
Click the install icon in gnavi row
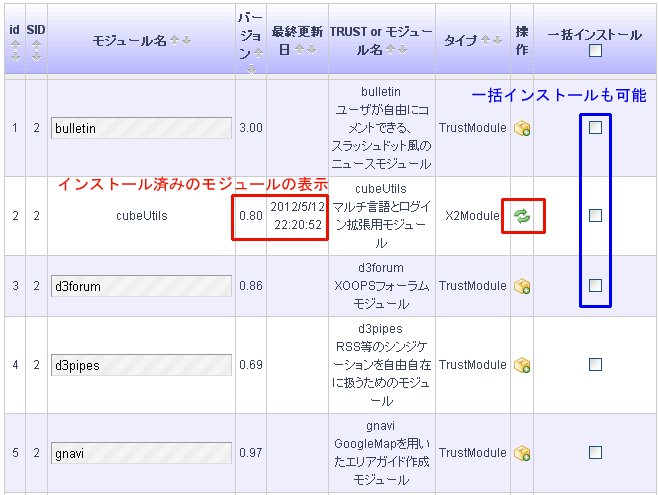[521, 453]
